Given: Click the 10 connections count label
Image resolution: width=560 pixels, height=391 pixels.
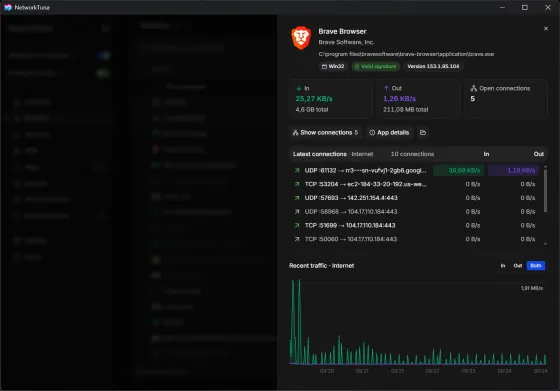Looking at the screenshot, I should [x=412, y=154].
